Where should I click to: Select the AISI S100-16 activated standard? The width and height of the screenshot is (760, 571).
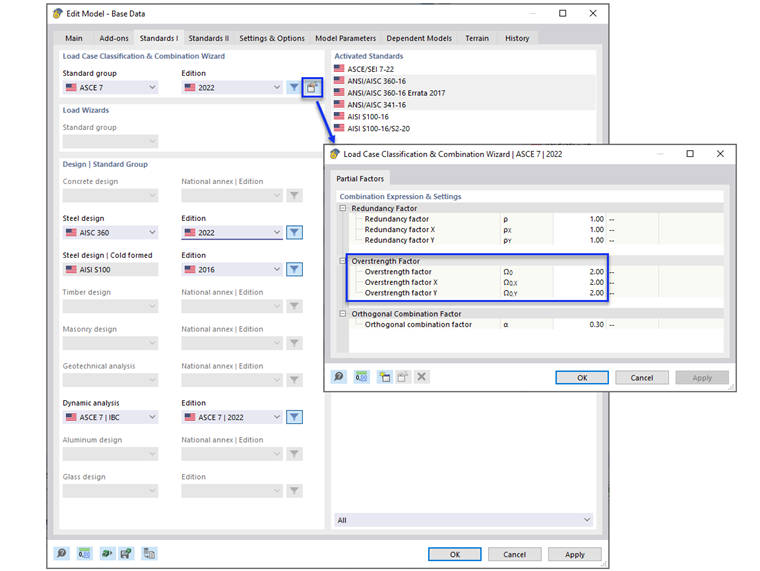coord(463,117)
